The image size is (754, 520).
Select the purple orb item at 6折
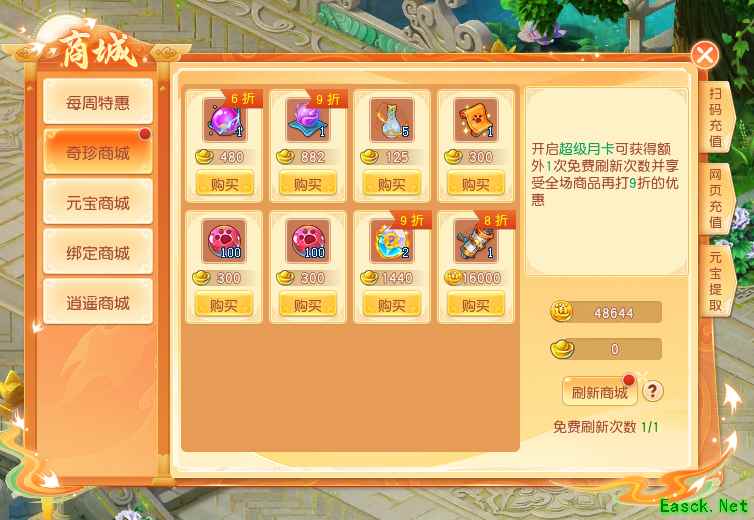[x=225, y=120]
